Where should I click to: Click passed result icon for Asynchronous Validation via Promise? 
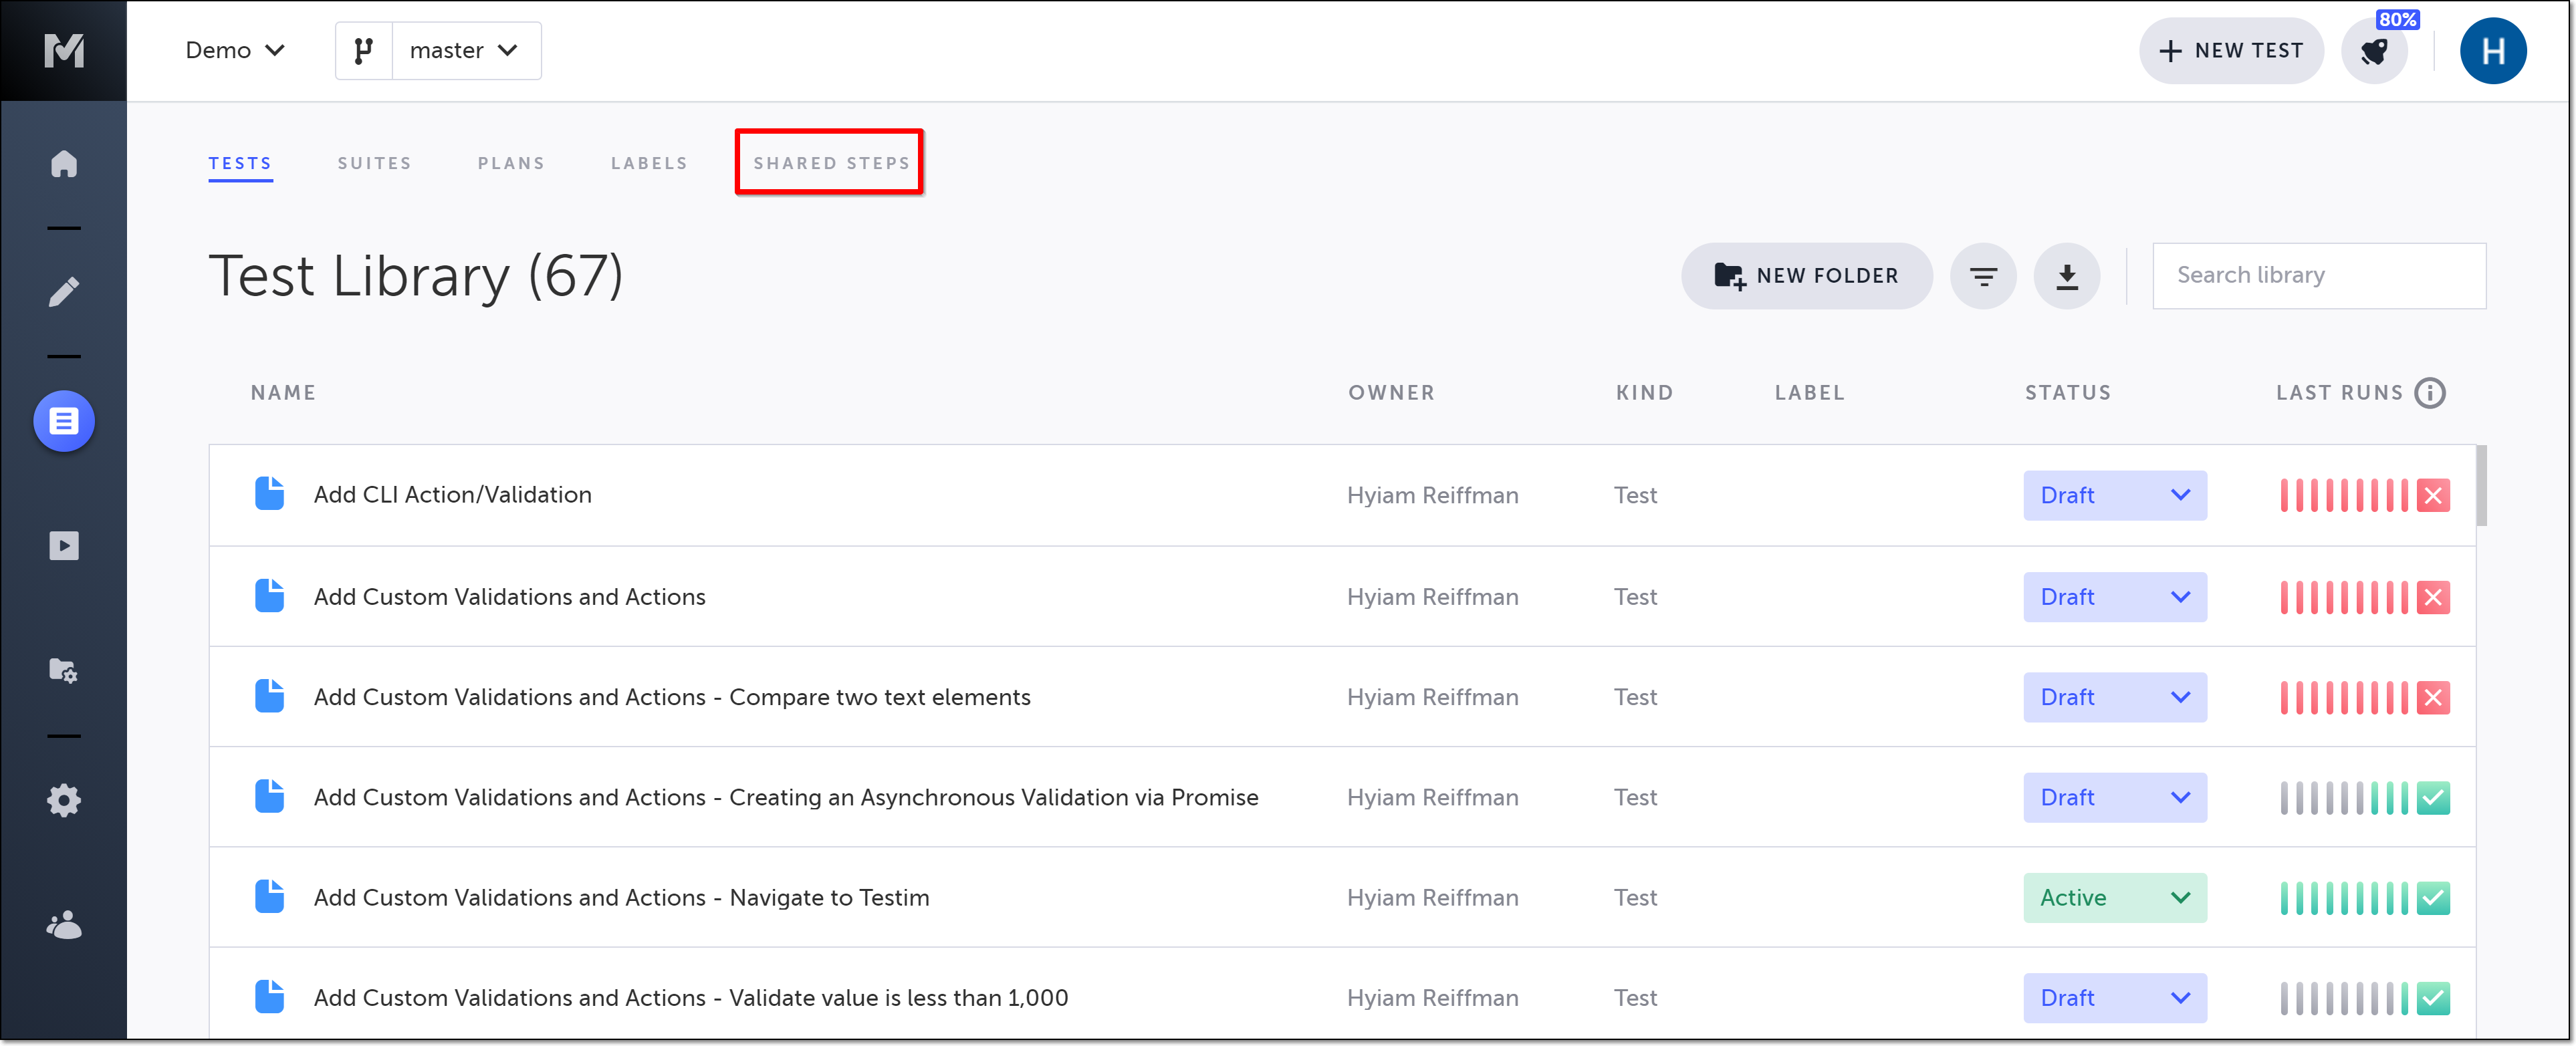point(2433,798)
